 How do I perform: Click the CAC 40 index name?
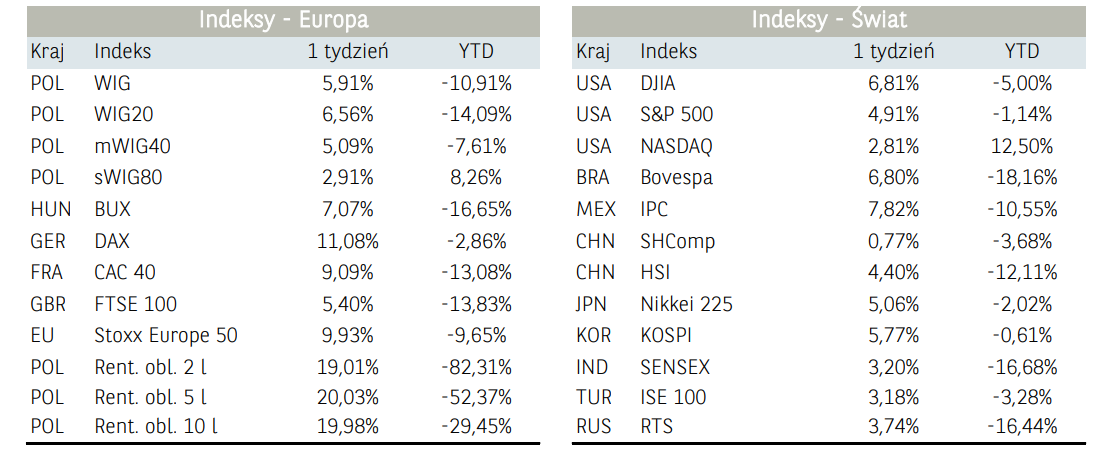pos(125,272)
